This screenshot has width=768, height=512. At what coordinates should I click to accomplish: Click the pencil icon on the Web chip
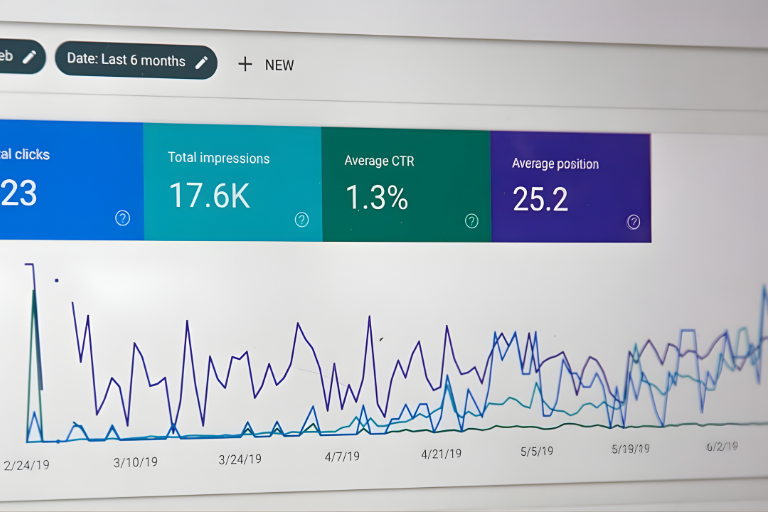tap(30, 57)
